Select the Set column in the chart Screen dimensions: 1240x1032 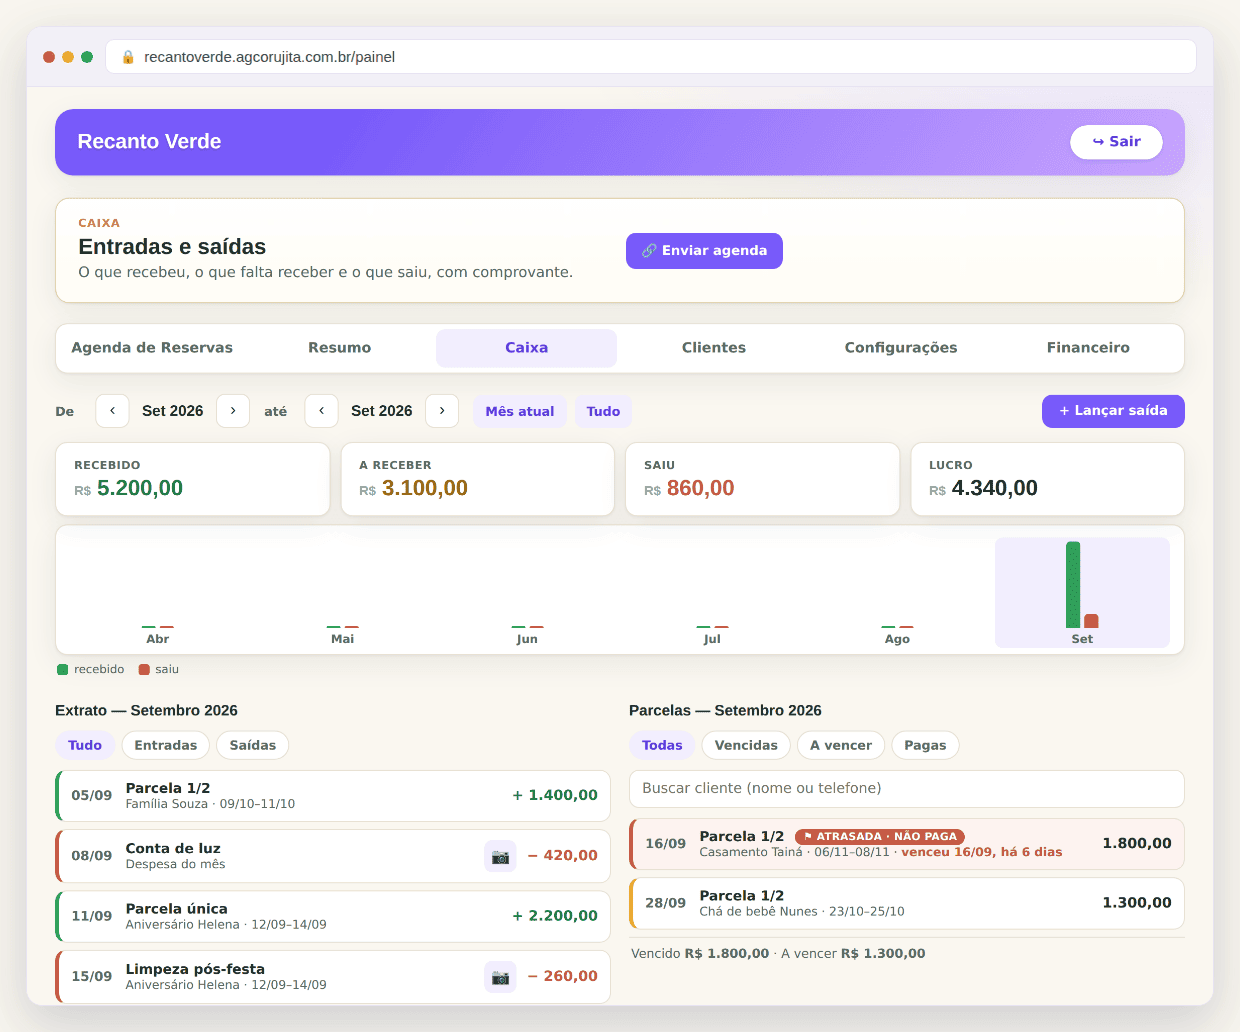click(x=1082, y=593)
